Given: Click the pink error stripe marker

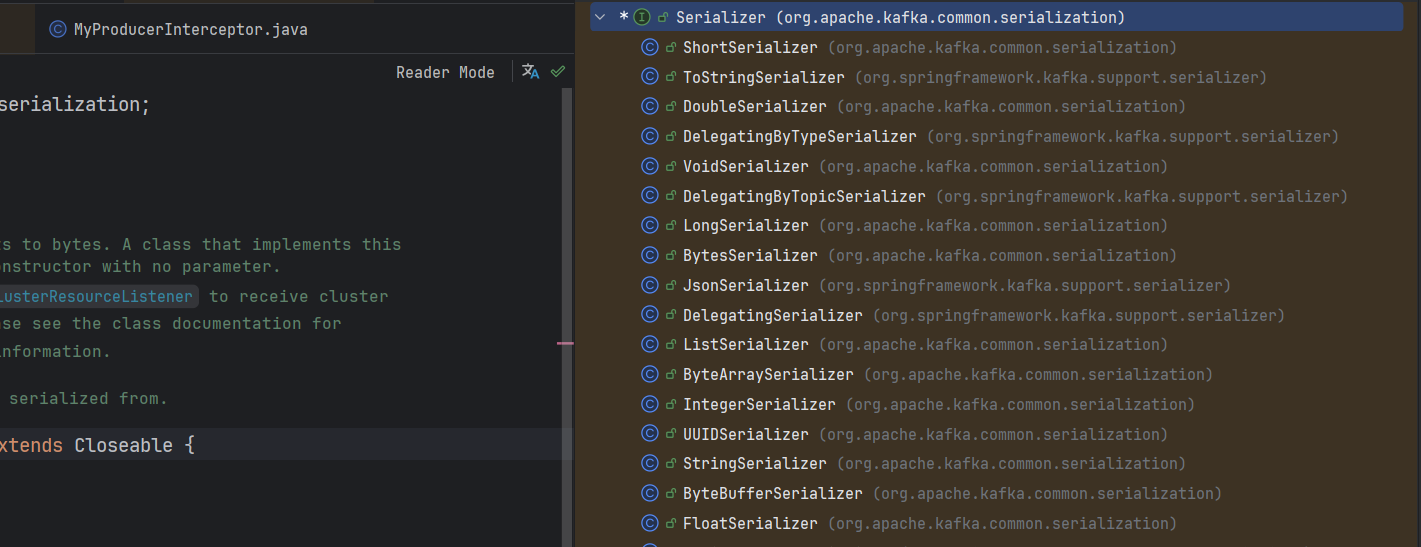Looking at the screenshot, I should tap(565, 343).
